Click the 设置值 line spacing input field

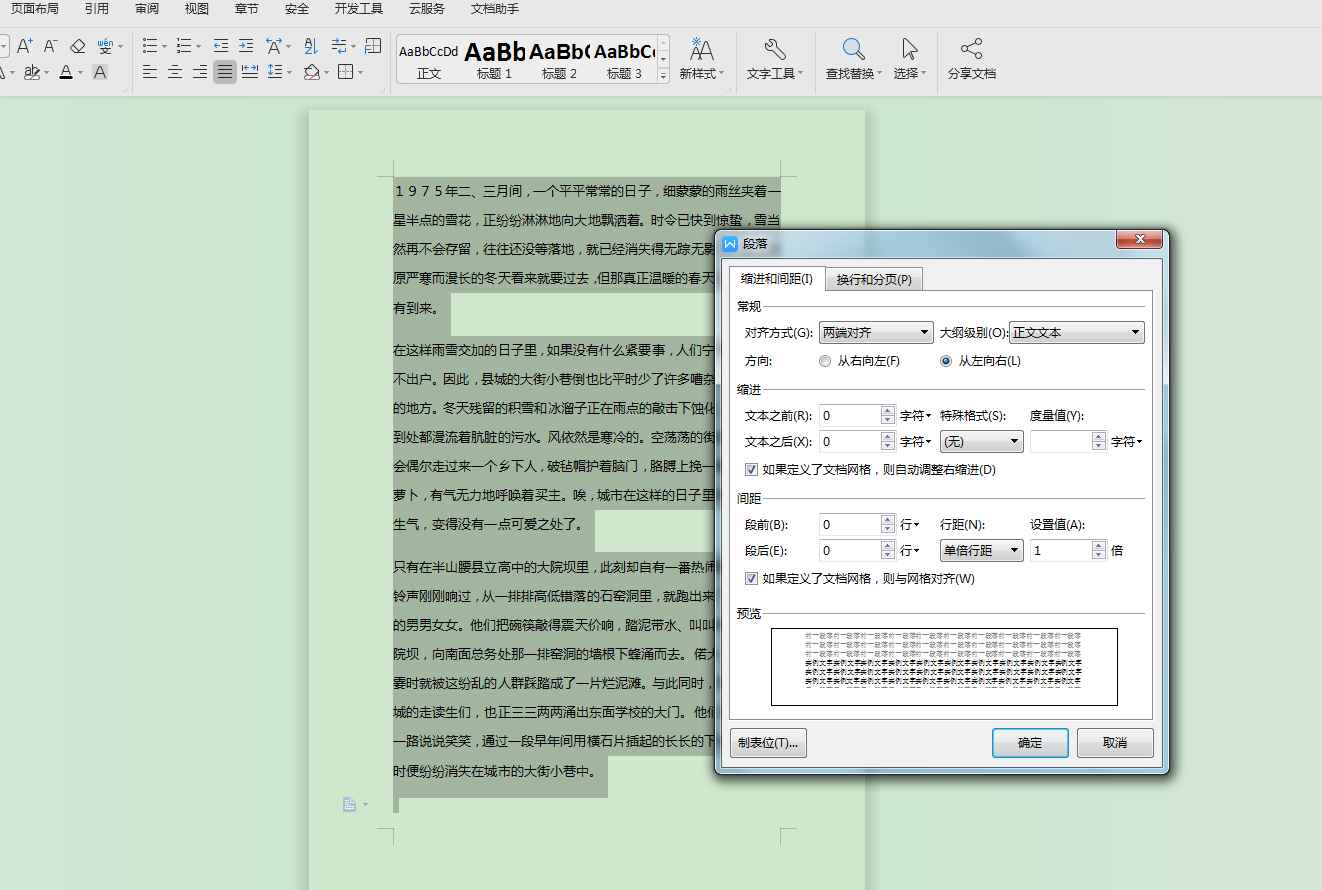[x=1061, y=550]
